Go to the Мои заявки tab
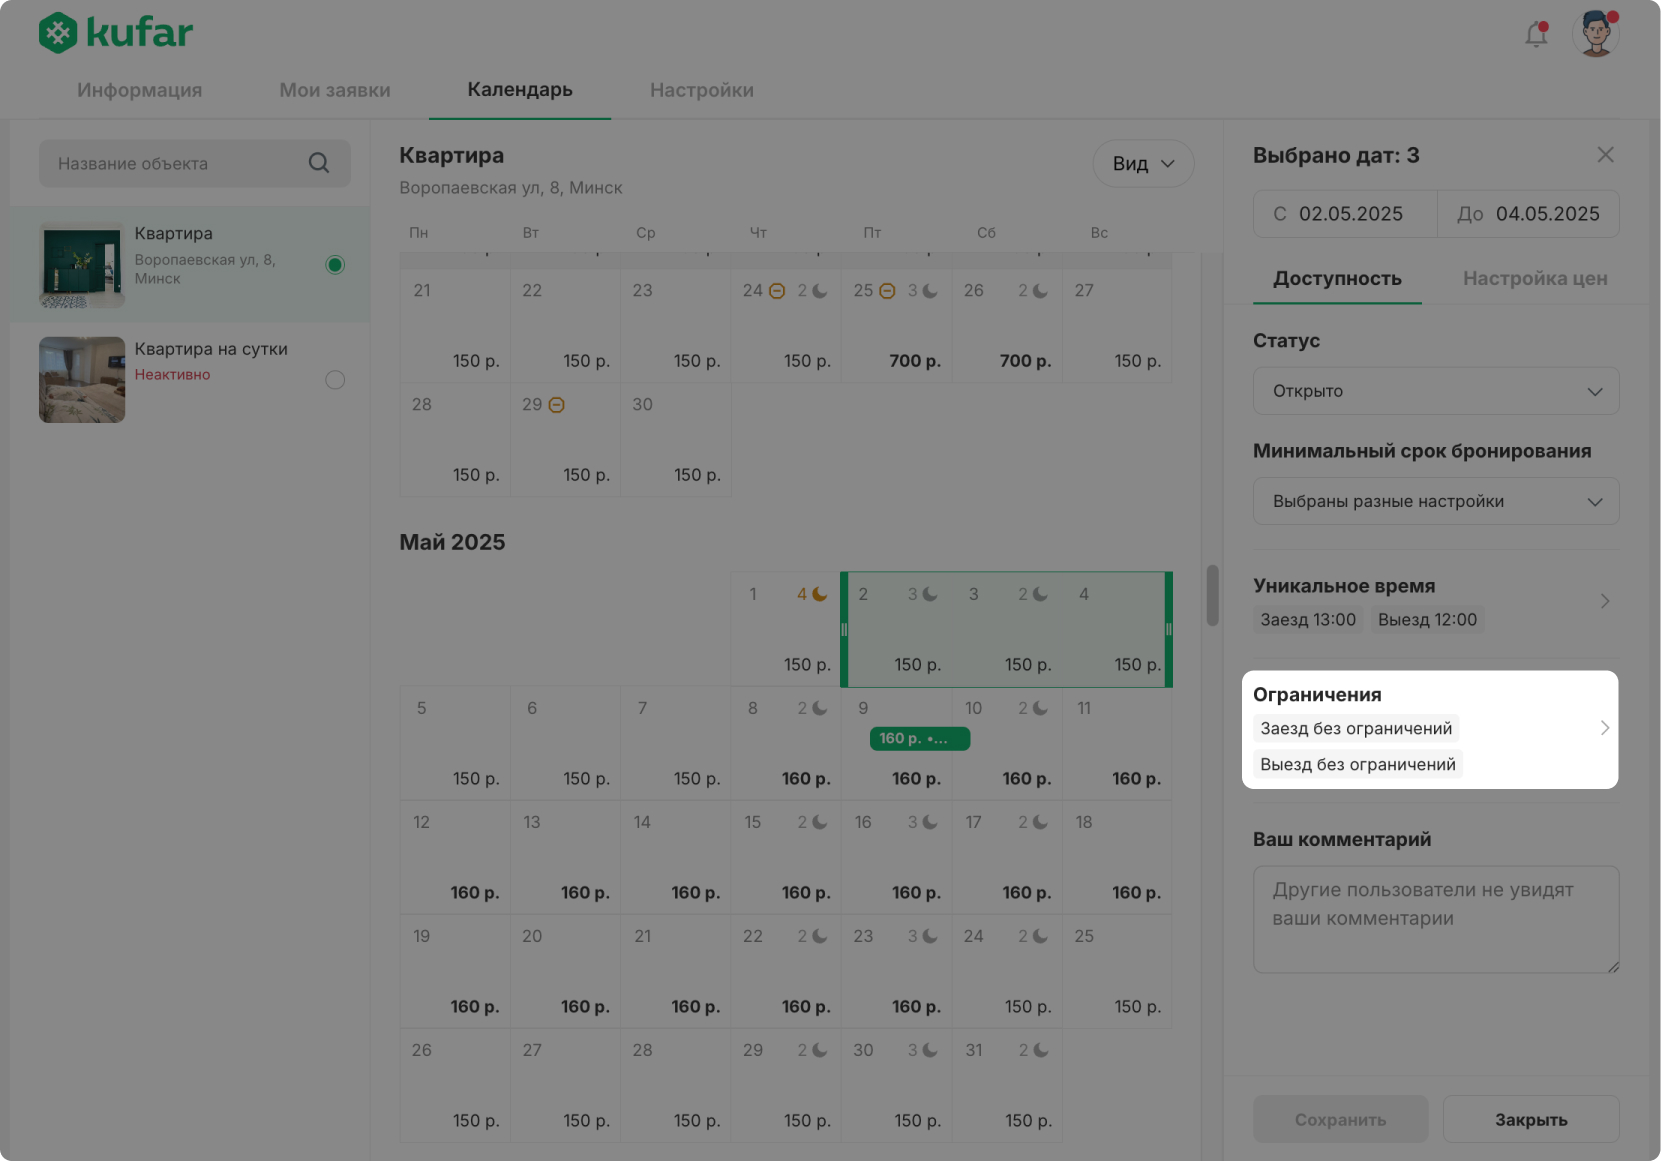This screenshot has width=1661, height=1161. [335, 90]
